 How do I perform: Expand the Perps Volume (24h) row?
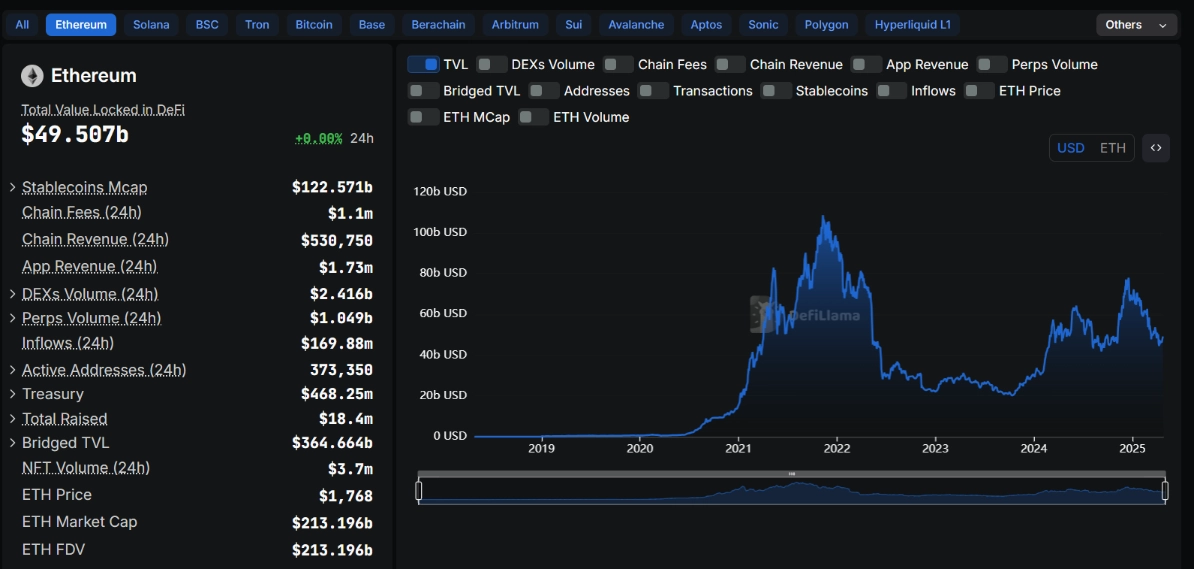12,318
